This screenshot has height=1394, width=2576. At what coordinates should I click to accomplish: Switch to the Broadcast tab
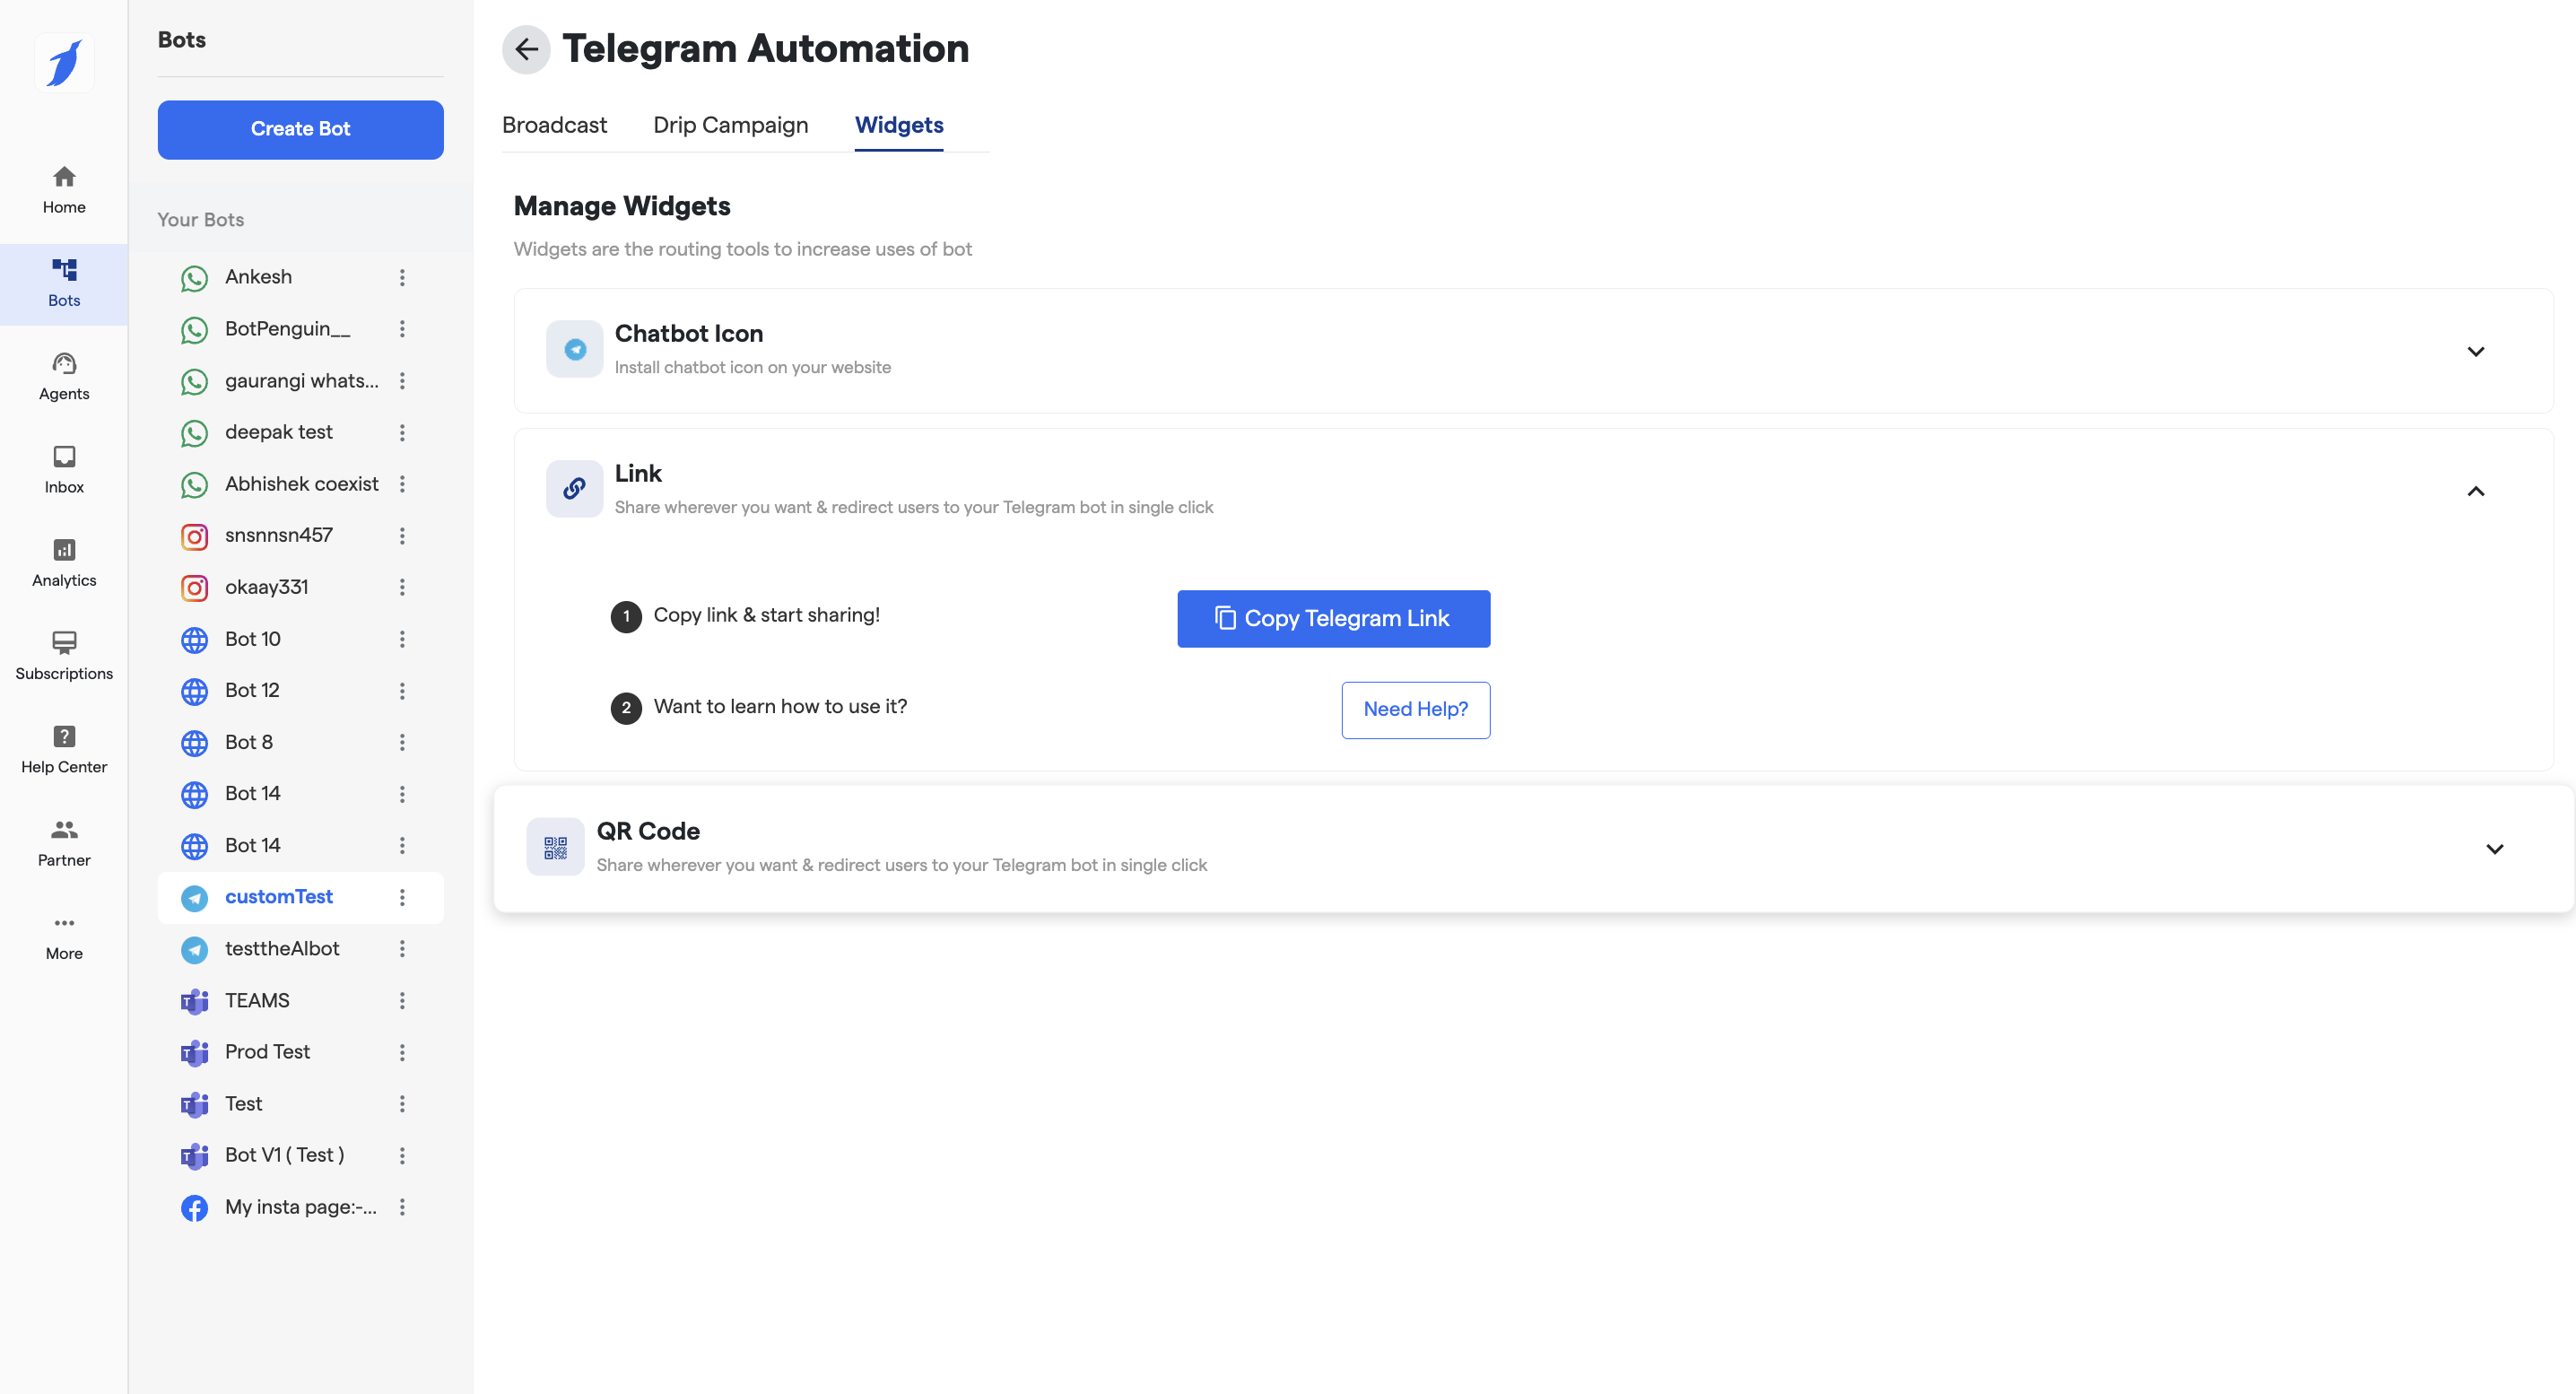click(554, 125)
